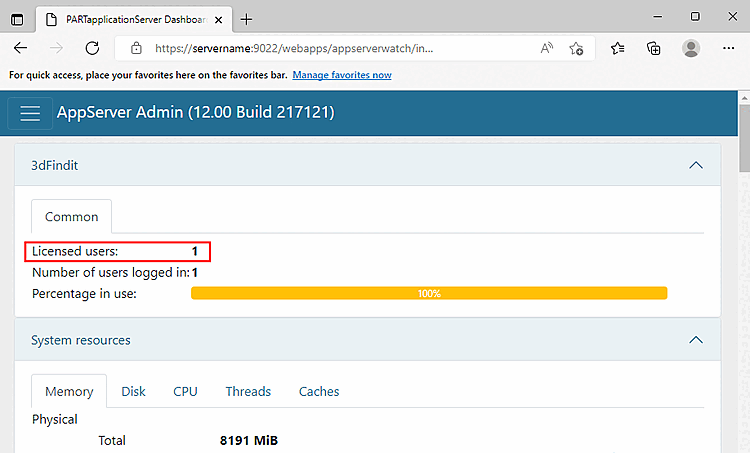The height and width of the screenshot is (453, 750).
Task: Switch to the CPU tab
Action: click(x=185, y=391)
